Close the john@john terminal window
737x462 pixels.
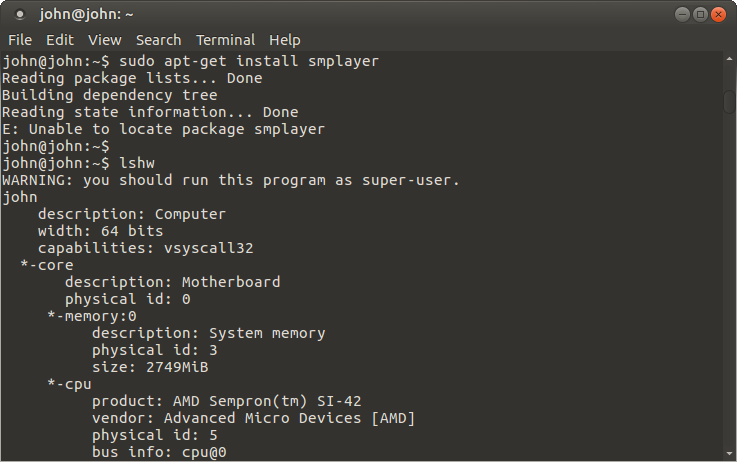718,15
